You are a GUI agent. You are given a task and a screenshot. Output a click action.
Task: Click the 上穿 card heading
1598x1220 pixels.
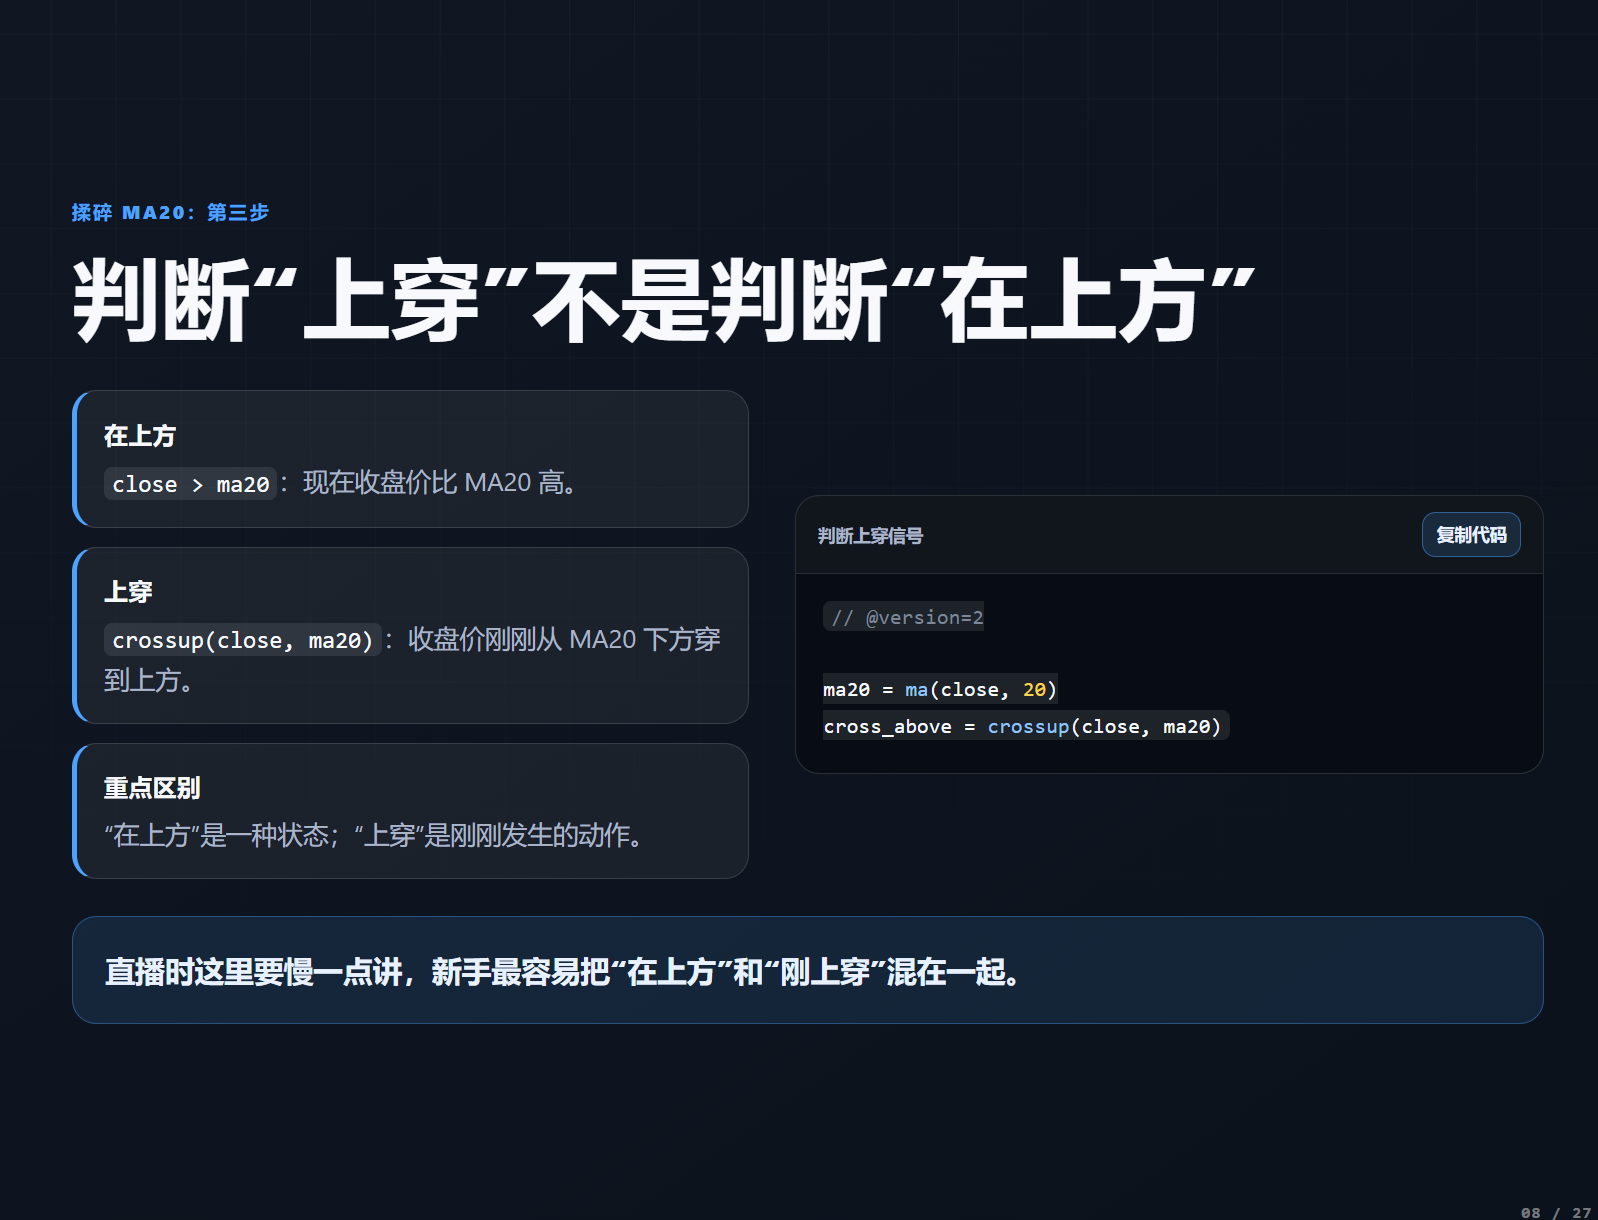pos(128,592)
